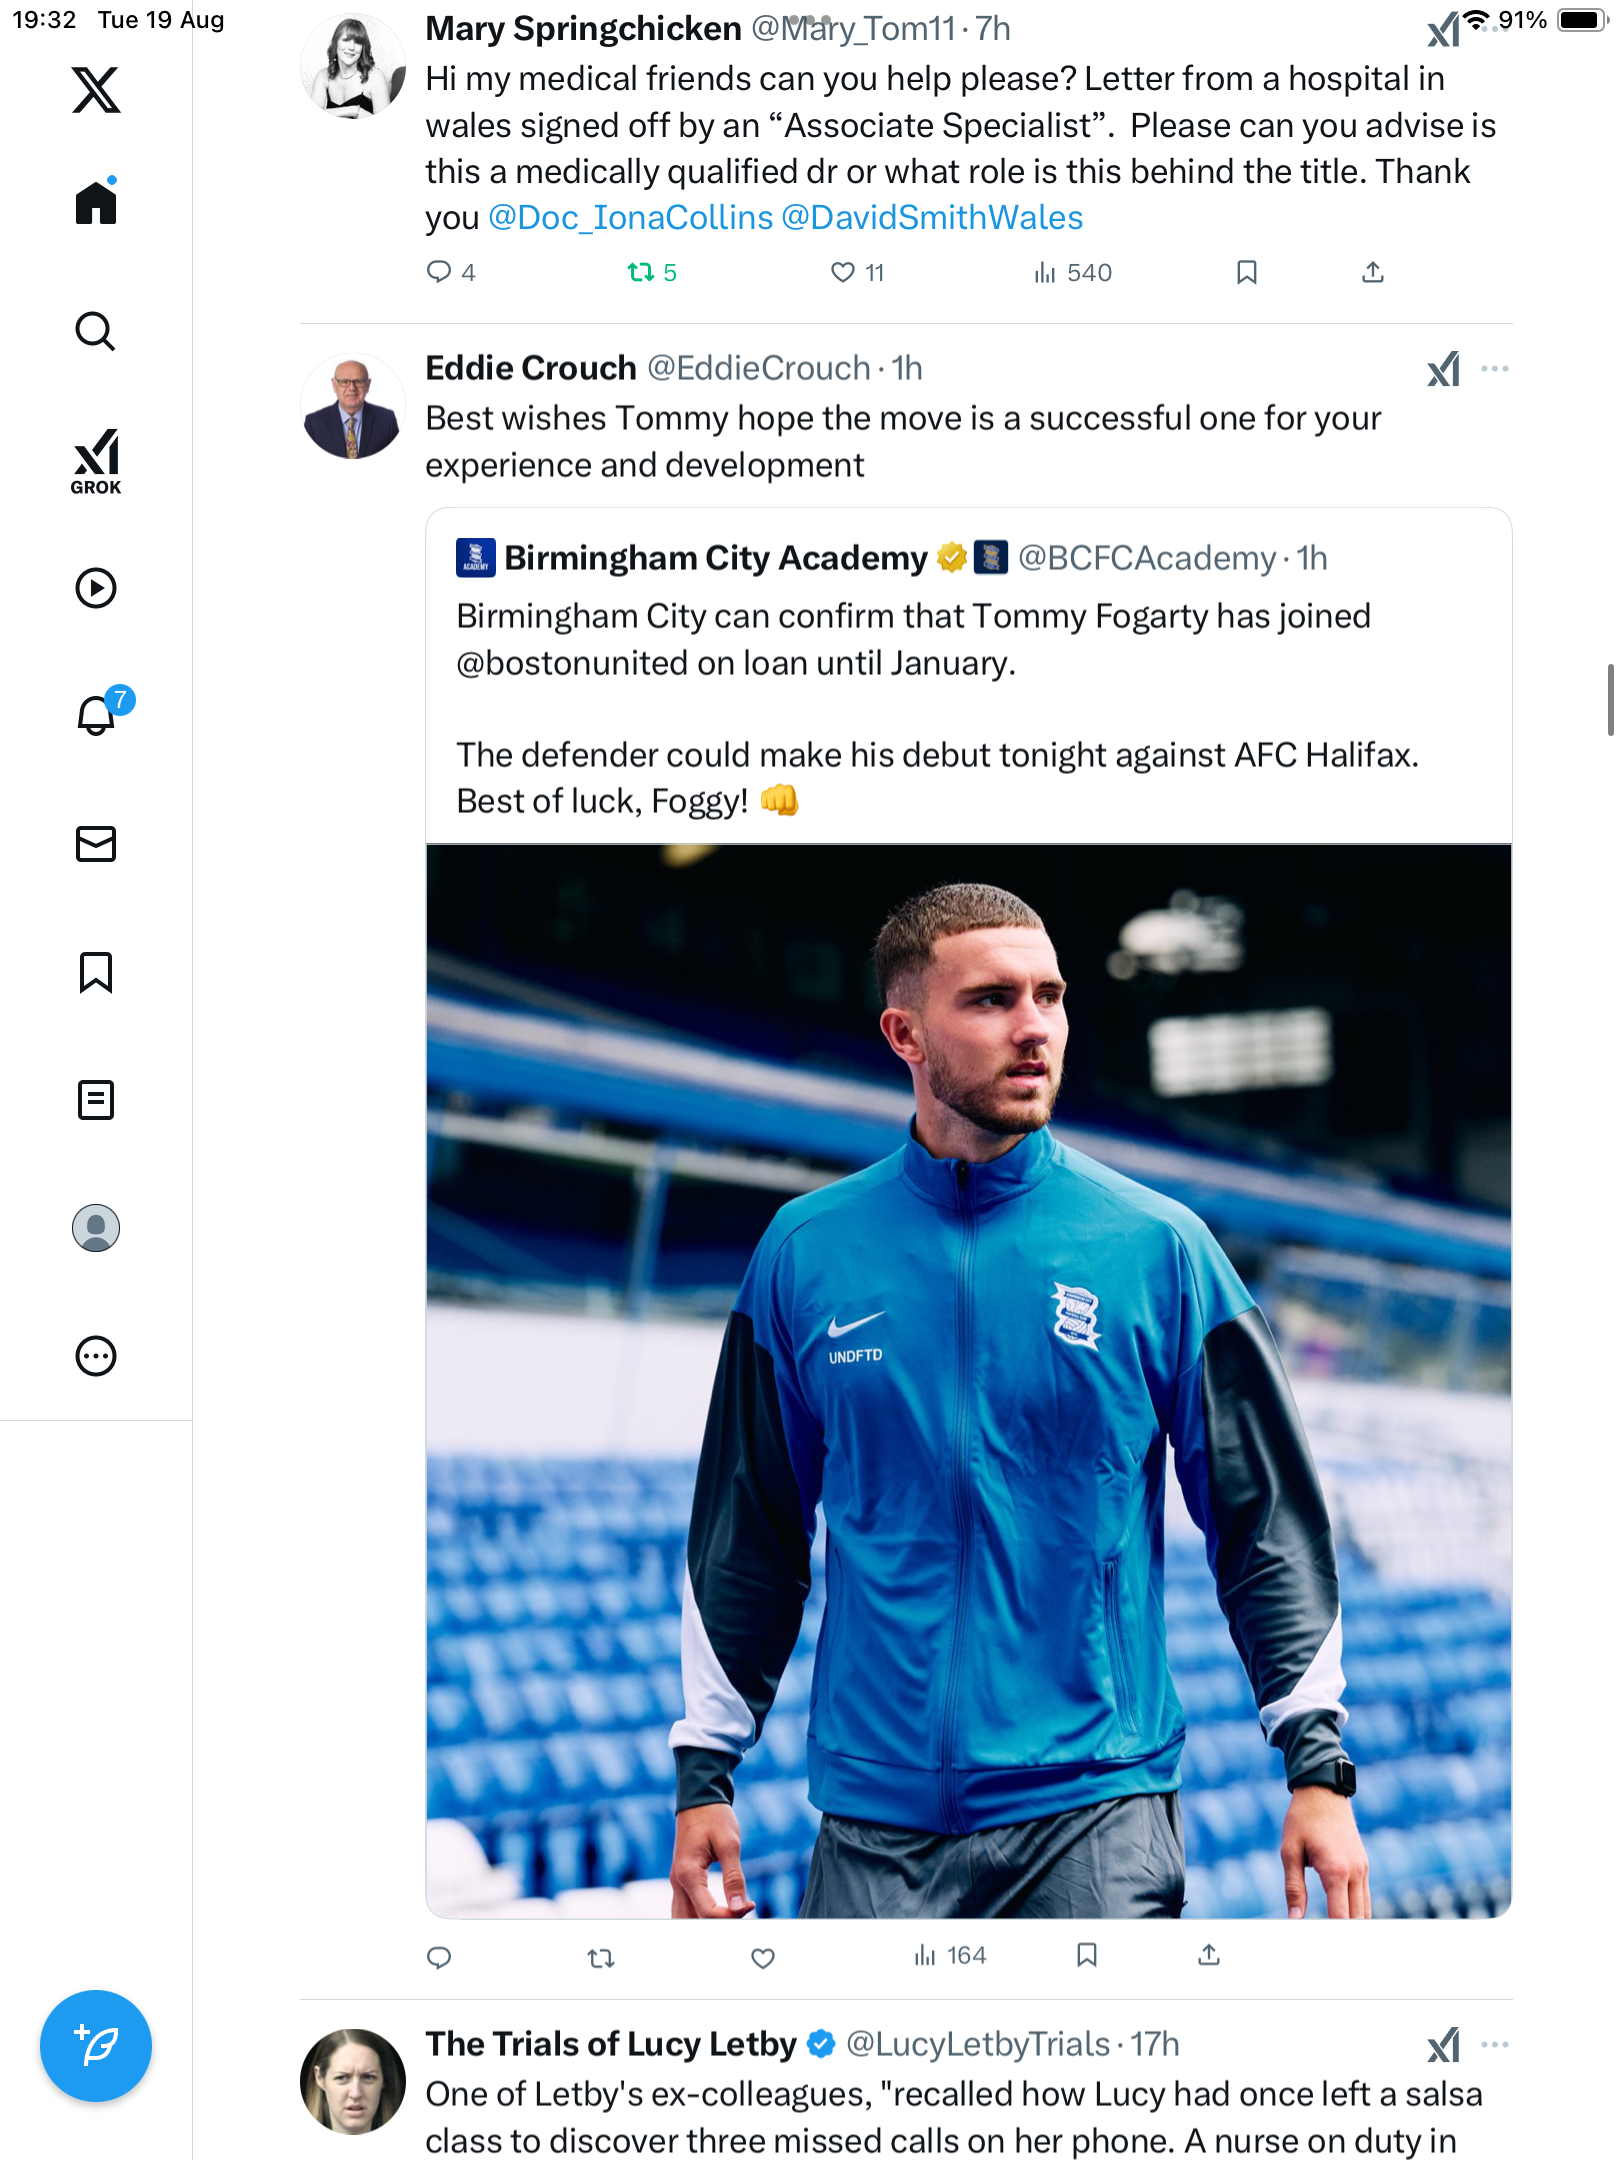Image resolution: width=1620 pixels, height=2160 pixels.
Task: Click the scrollbar handle on right edge
Action: (x=1610, y=700)
